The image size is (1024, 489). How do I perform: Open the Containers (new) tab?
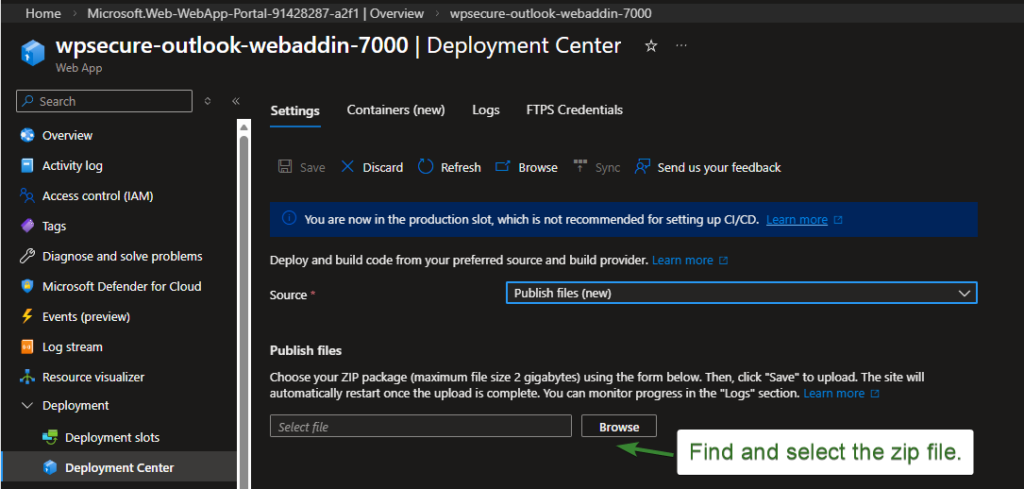pos(395,110)
